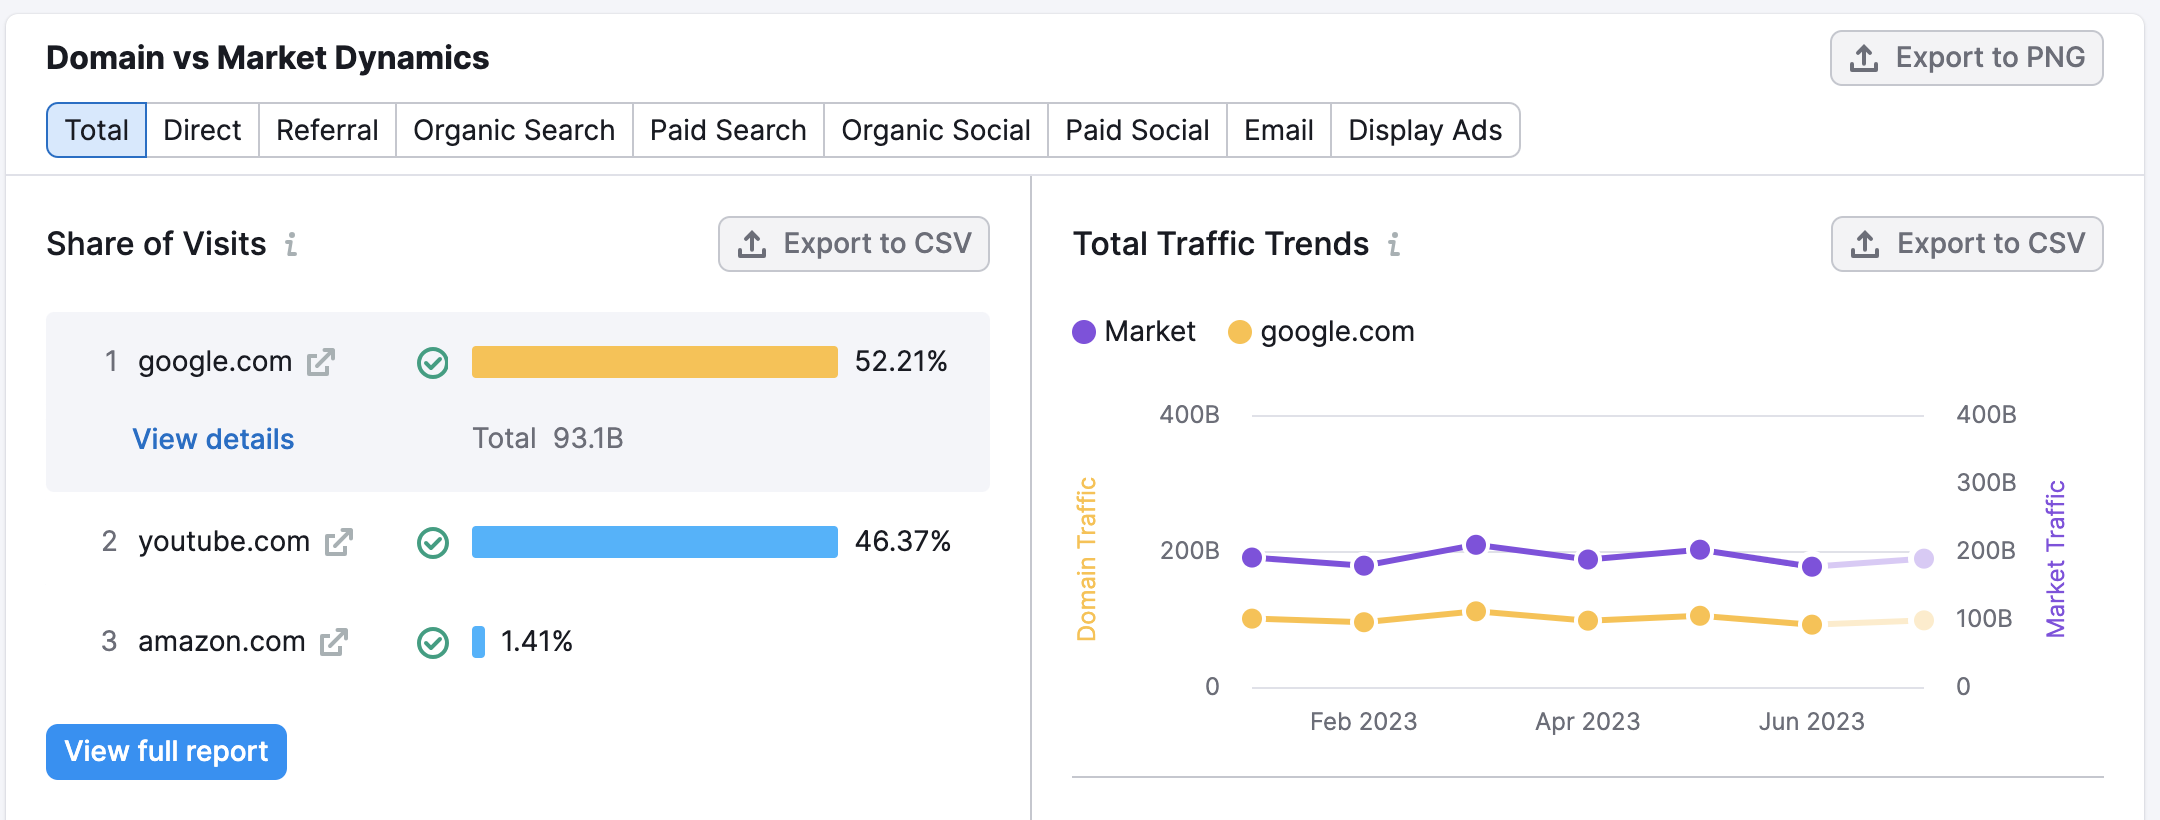Viewport: 2160px width, 820px height.
Task: Switch to the Email tab
Action: (1279, 130)
